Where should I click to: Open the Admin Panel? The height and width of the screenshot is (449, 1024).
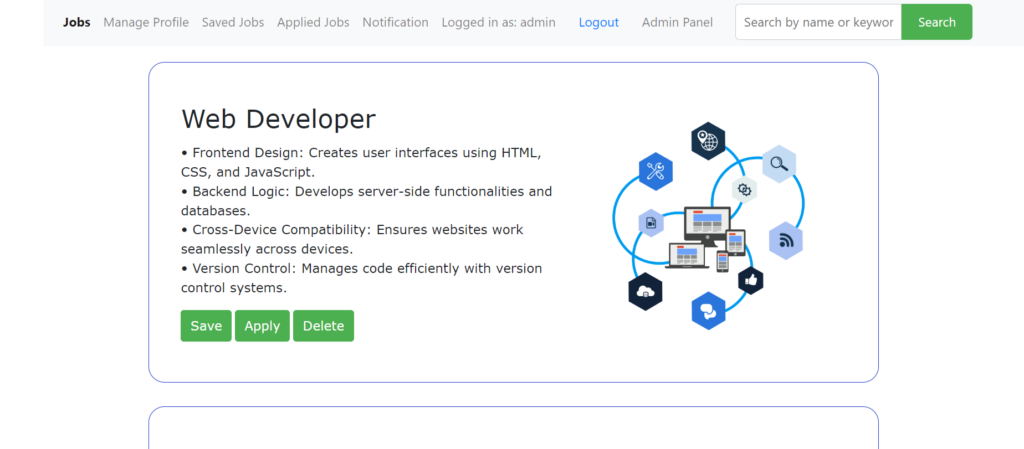tap(677, 22)
